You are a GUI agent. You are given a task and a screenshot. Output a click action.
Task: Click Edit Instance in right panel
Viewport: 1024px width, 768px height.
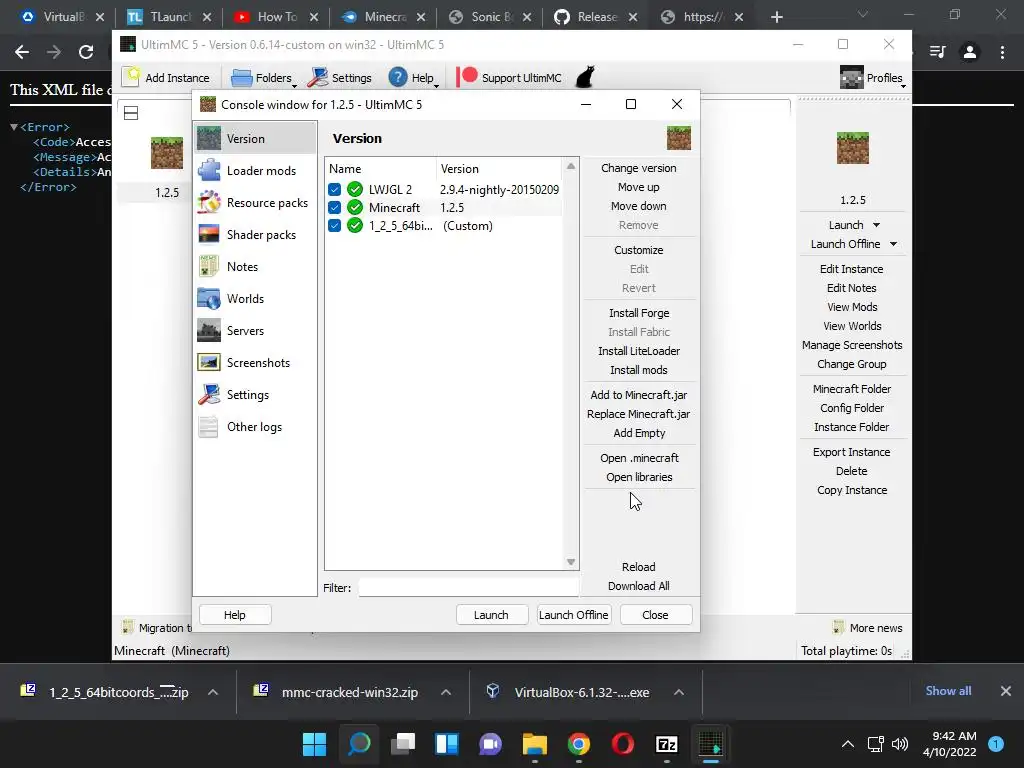(x=852, y=269)
